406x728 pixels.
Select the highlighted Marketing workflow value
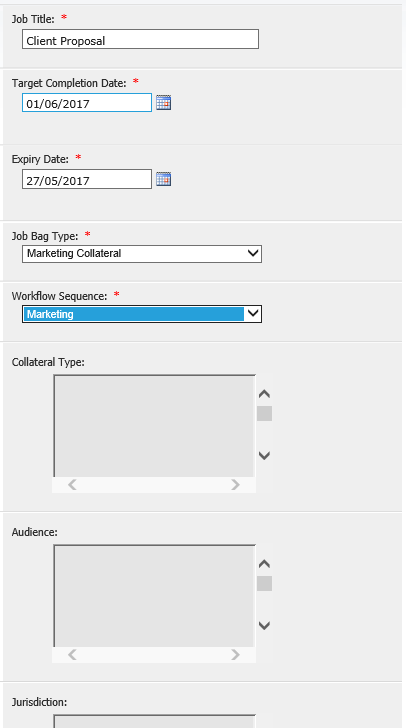[x=134, y=314]
